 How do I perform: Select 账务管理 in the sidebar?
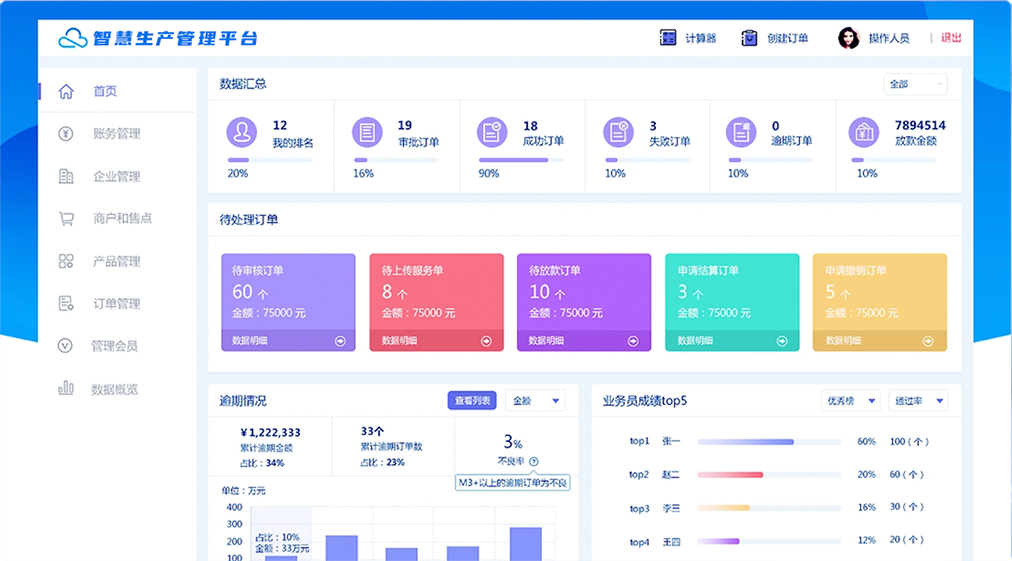point(116,134)
